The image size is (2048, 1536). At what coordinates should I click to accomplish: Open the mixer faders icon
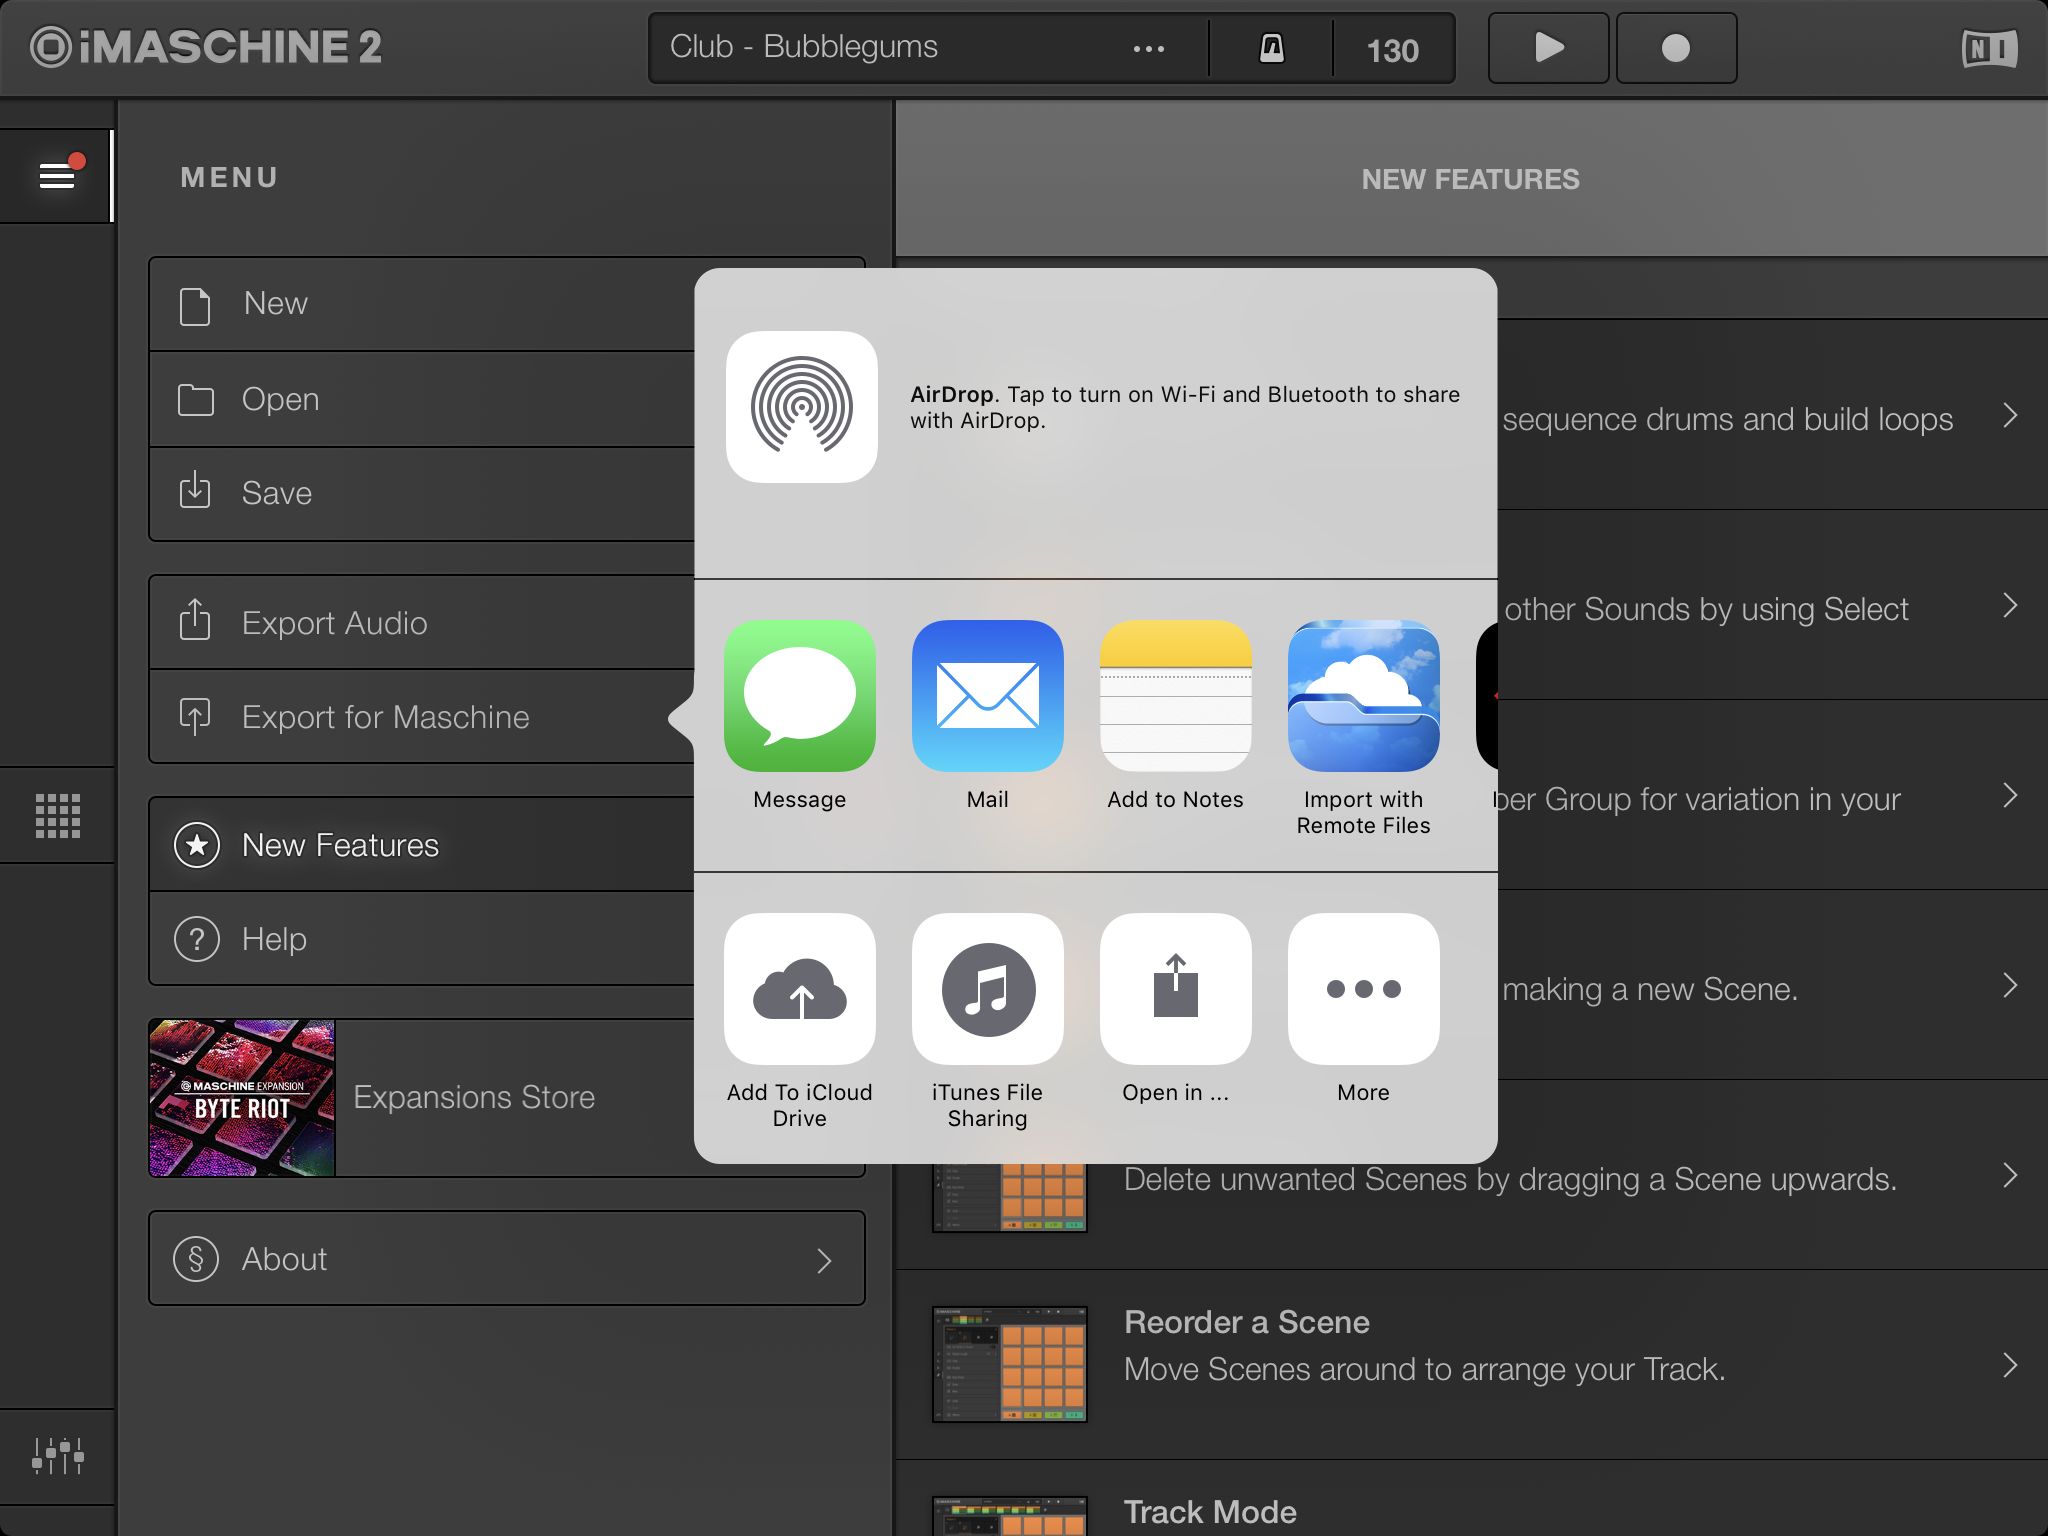(x=57, y=1455)
